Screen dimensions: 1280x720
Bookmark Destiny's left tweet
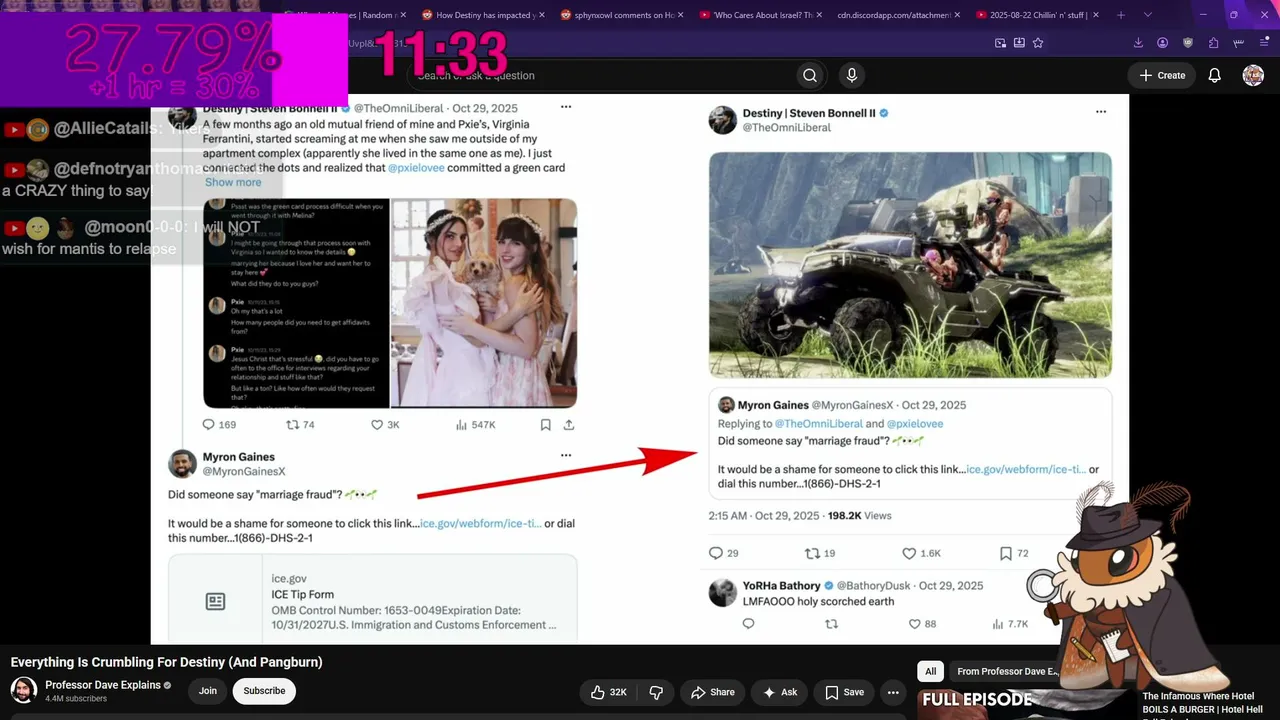(x=545, y=425)
